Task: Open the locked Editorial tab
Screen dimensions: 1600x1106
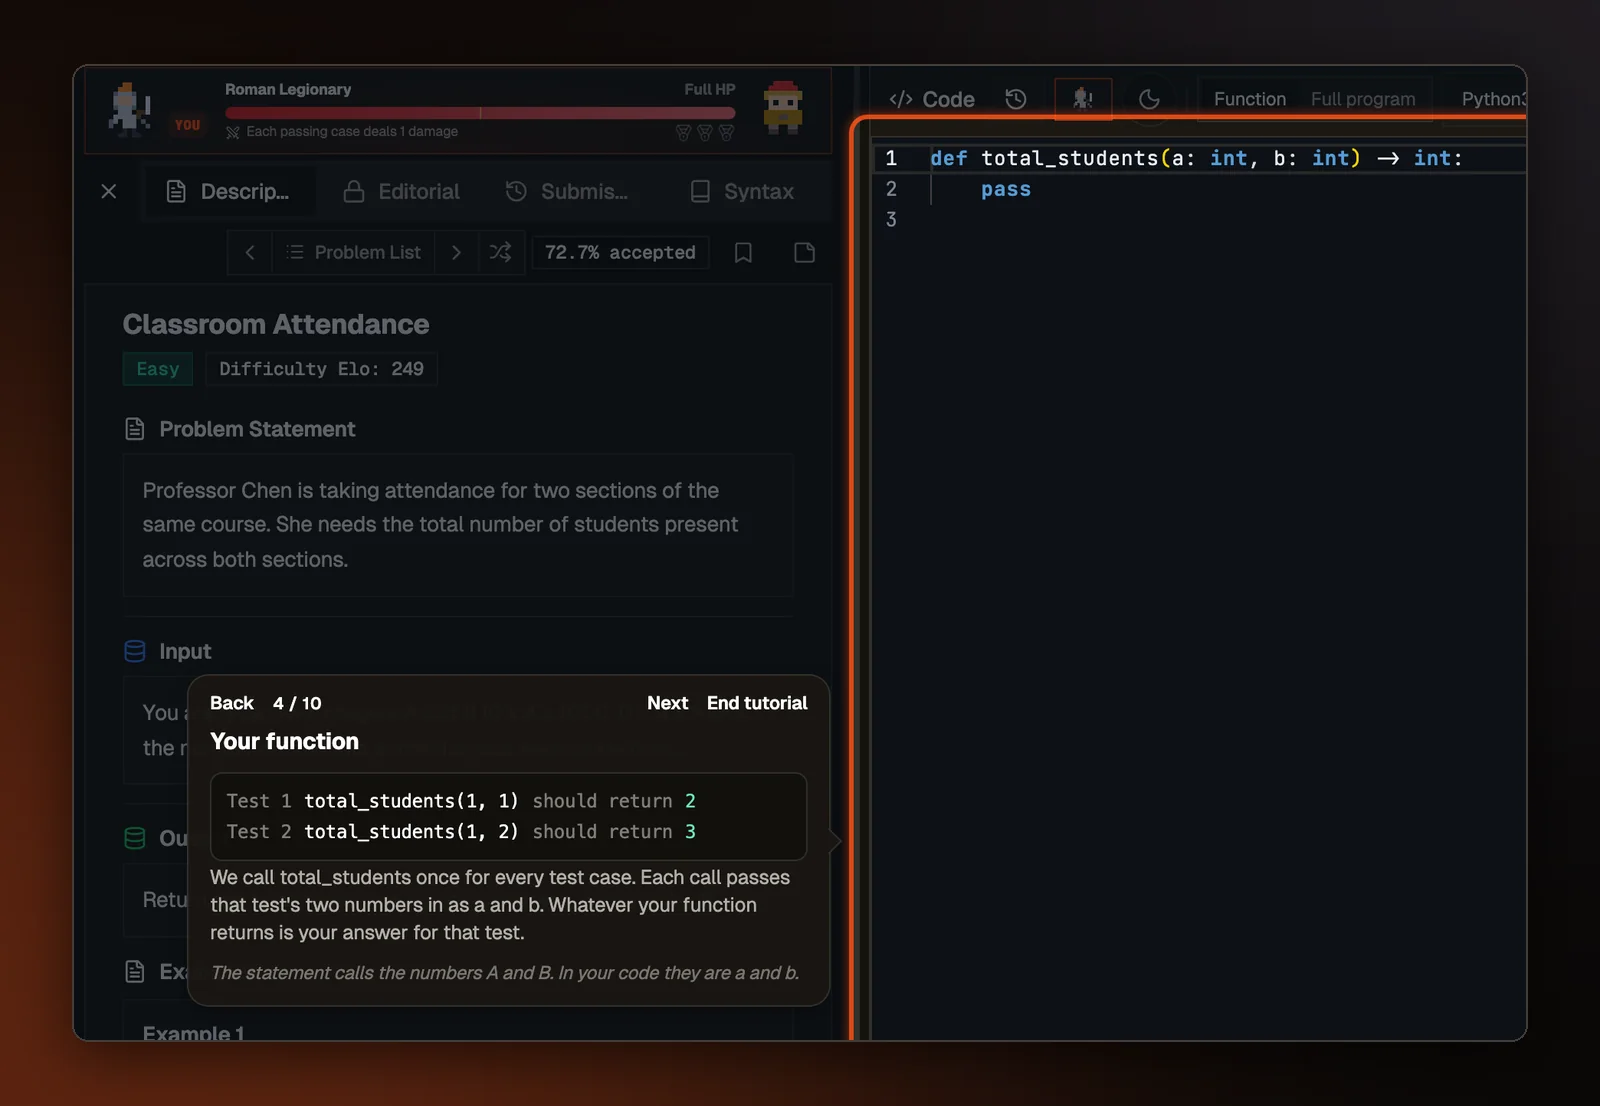Action: [401, 192]
